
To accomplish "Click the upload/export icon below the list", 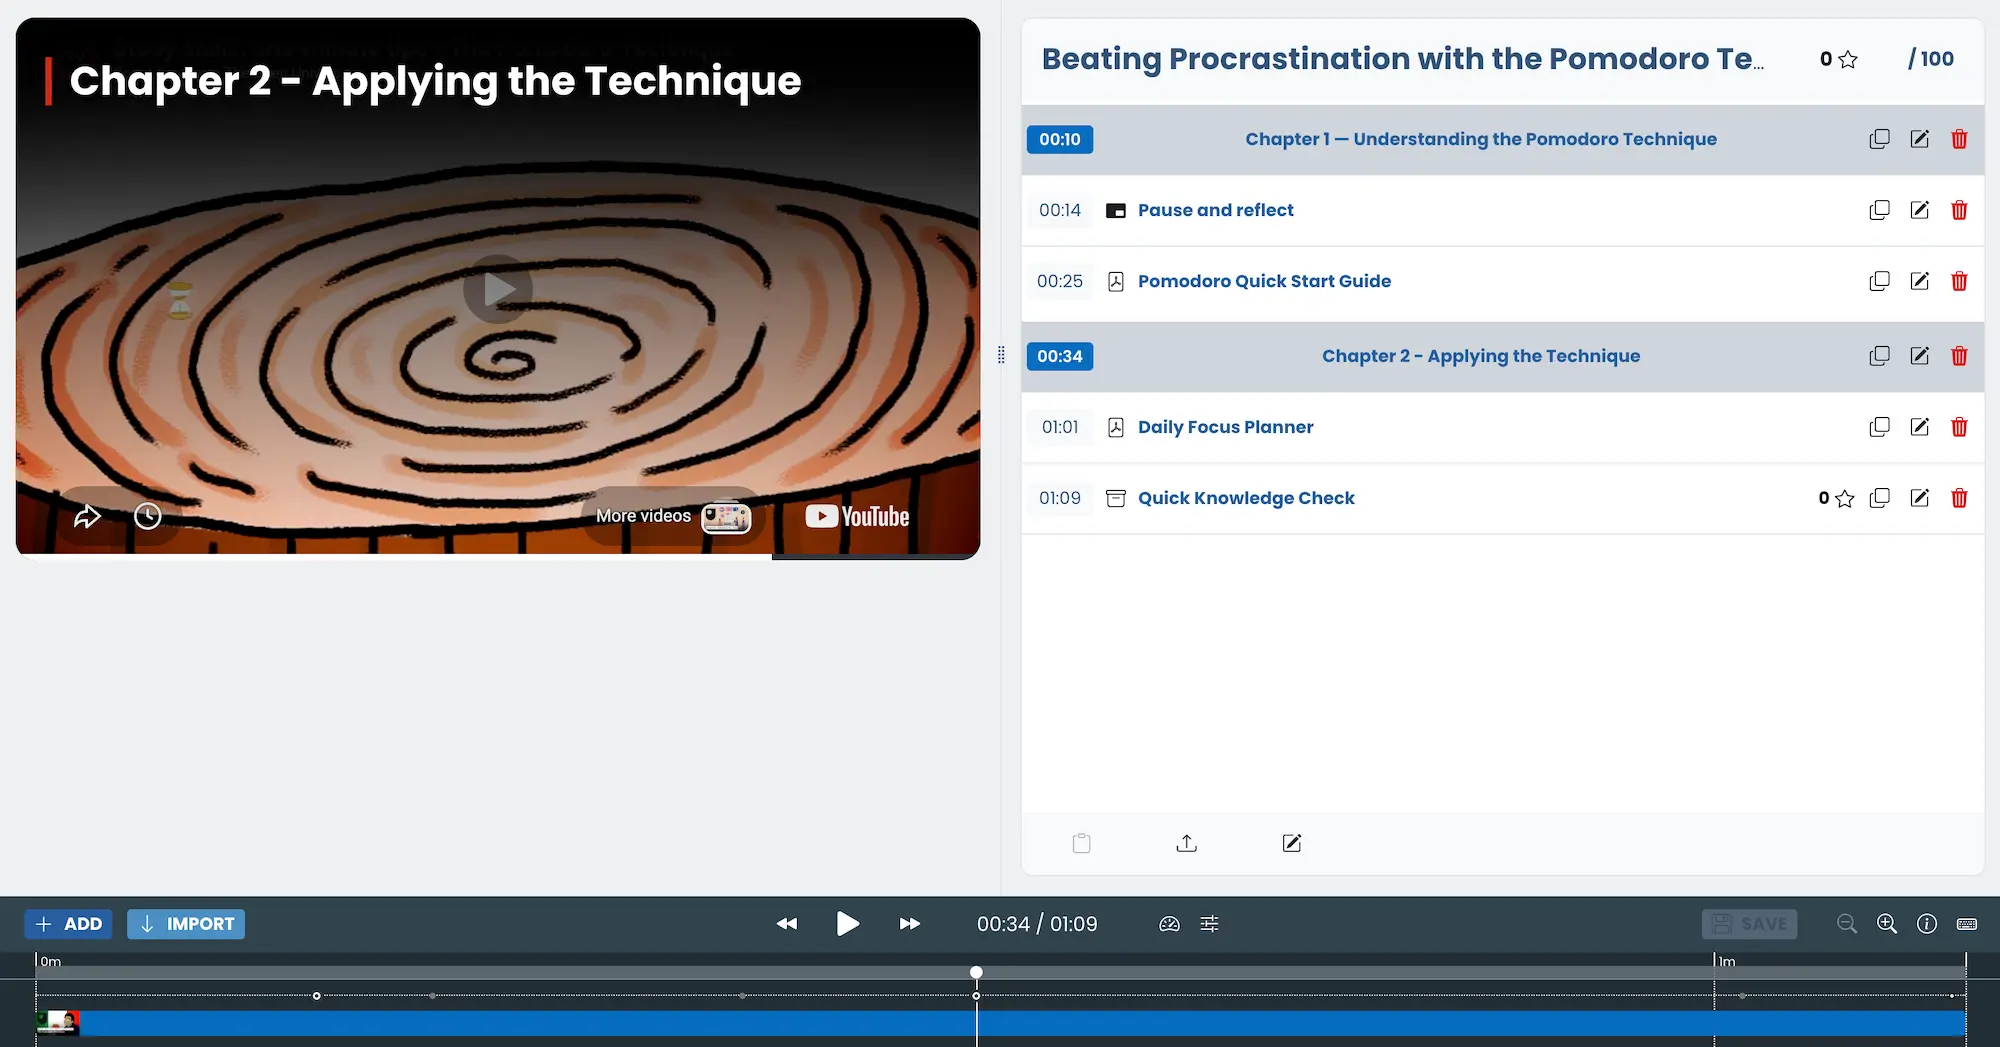I will point(1186,843).
